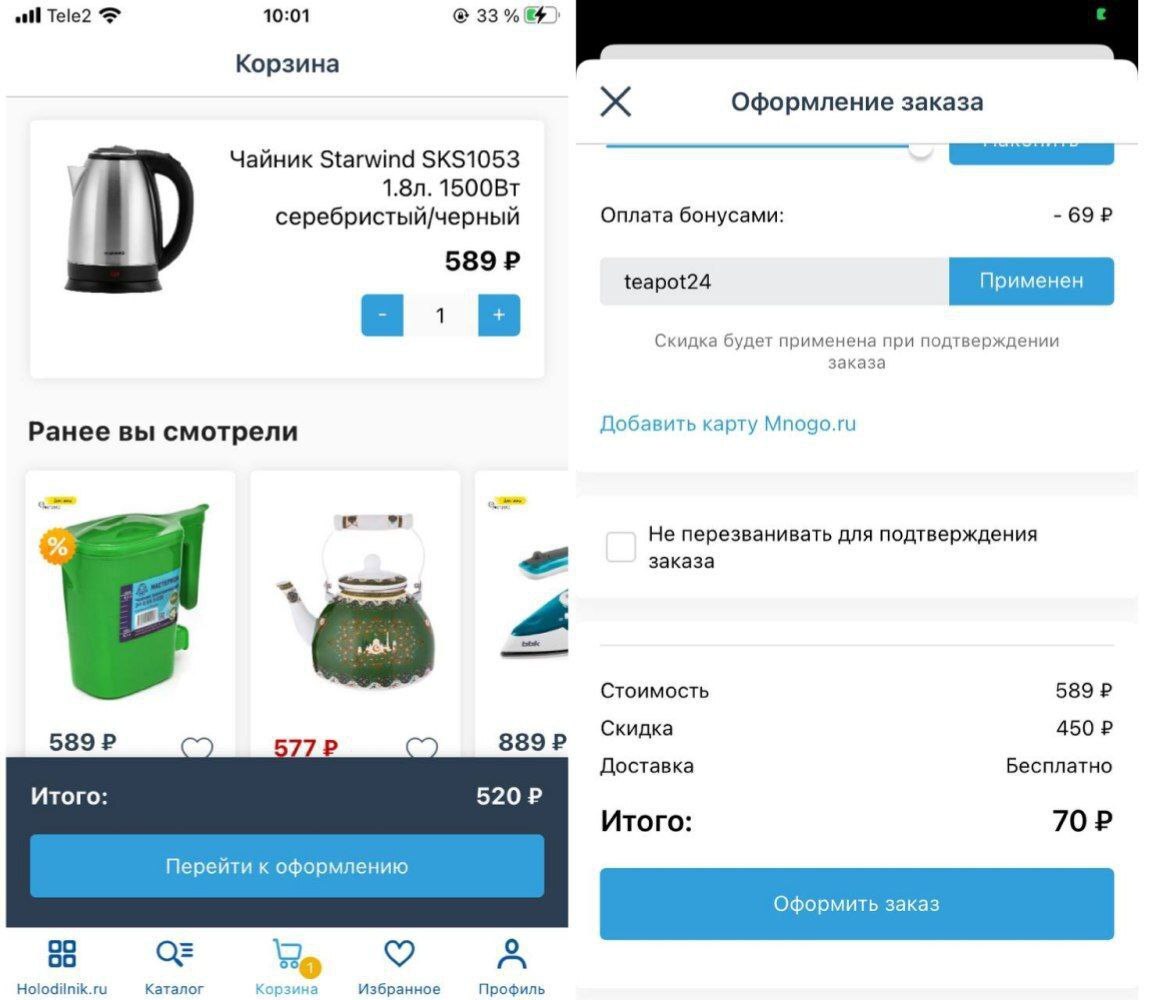This screenshot has height=1000, width=1161.
Task: Open the Каталог search tab
Action: (175, 967)
